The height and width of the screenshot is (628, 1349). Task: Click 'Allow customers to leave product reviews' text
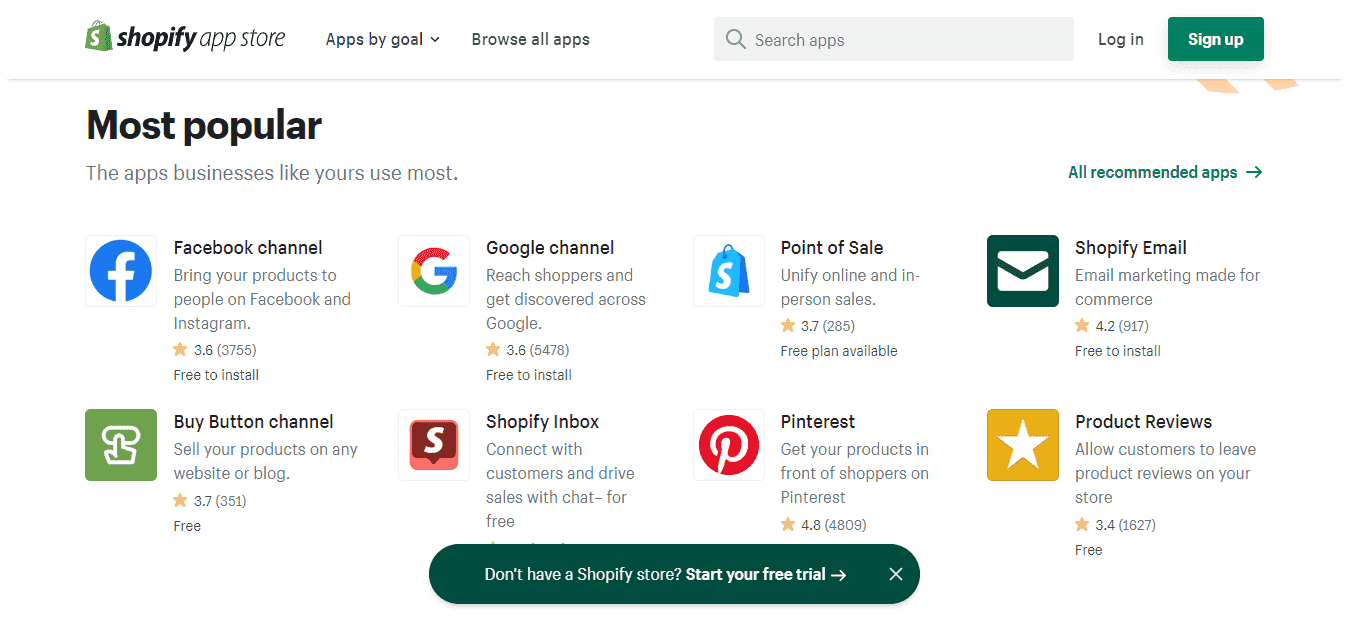(1165, 473)
